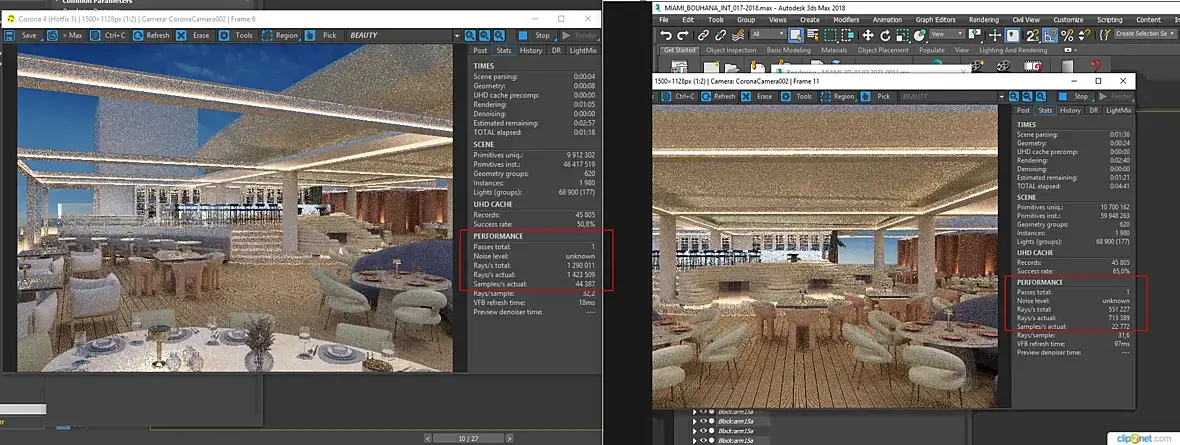Viewport: 1180px width, 445px height.
Task: Stop rendering in left Corona VFB
Action: 536,35
